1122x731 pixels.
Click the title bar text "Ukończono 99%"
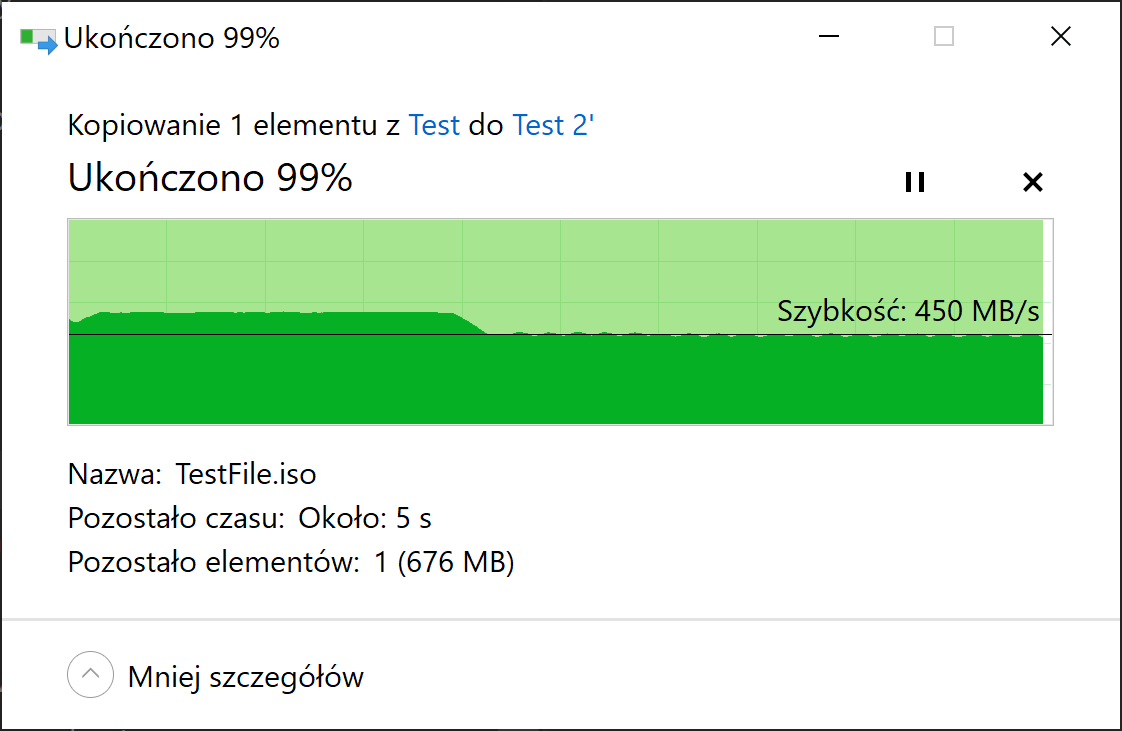coord(172,39)
